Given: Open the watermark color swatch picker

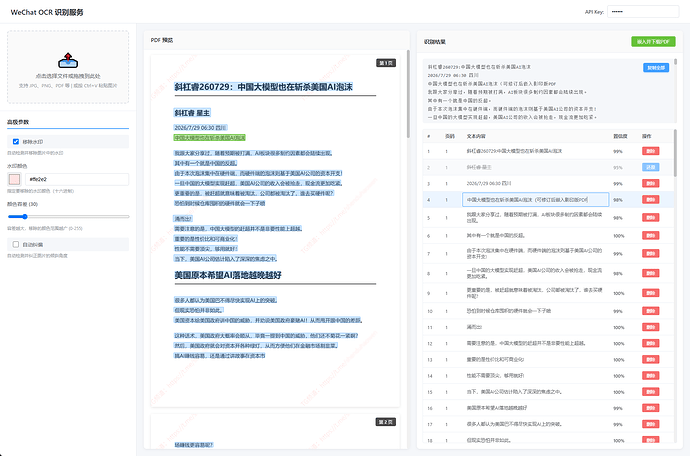Looking at the screenshot, I should [x=15, y=179].
